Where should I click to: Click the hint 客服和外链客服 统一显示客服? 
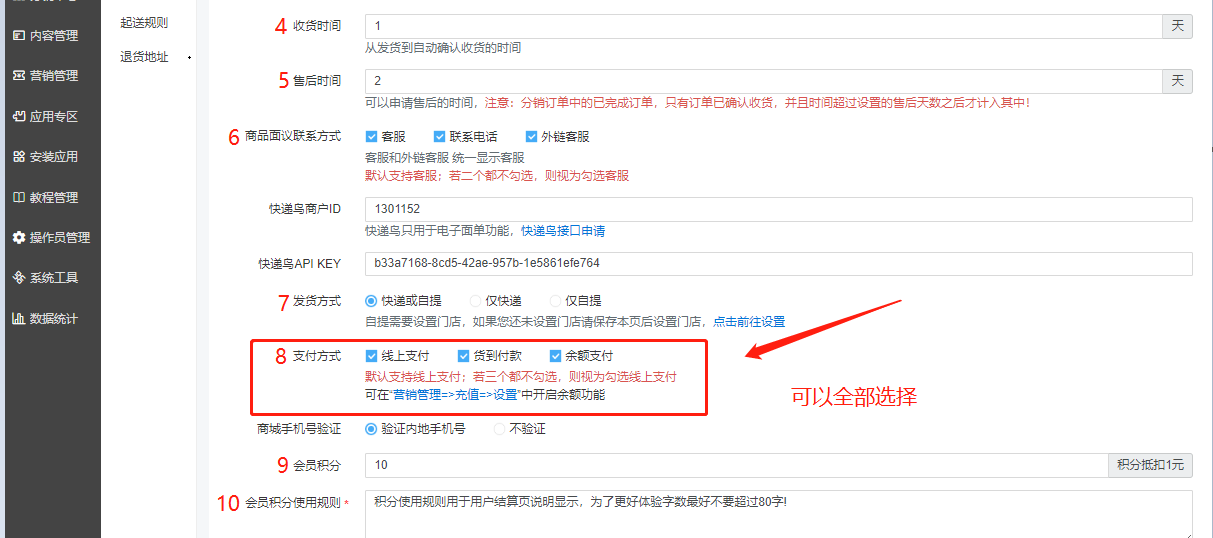pyautogui.click(x=445, y=158)
